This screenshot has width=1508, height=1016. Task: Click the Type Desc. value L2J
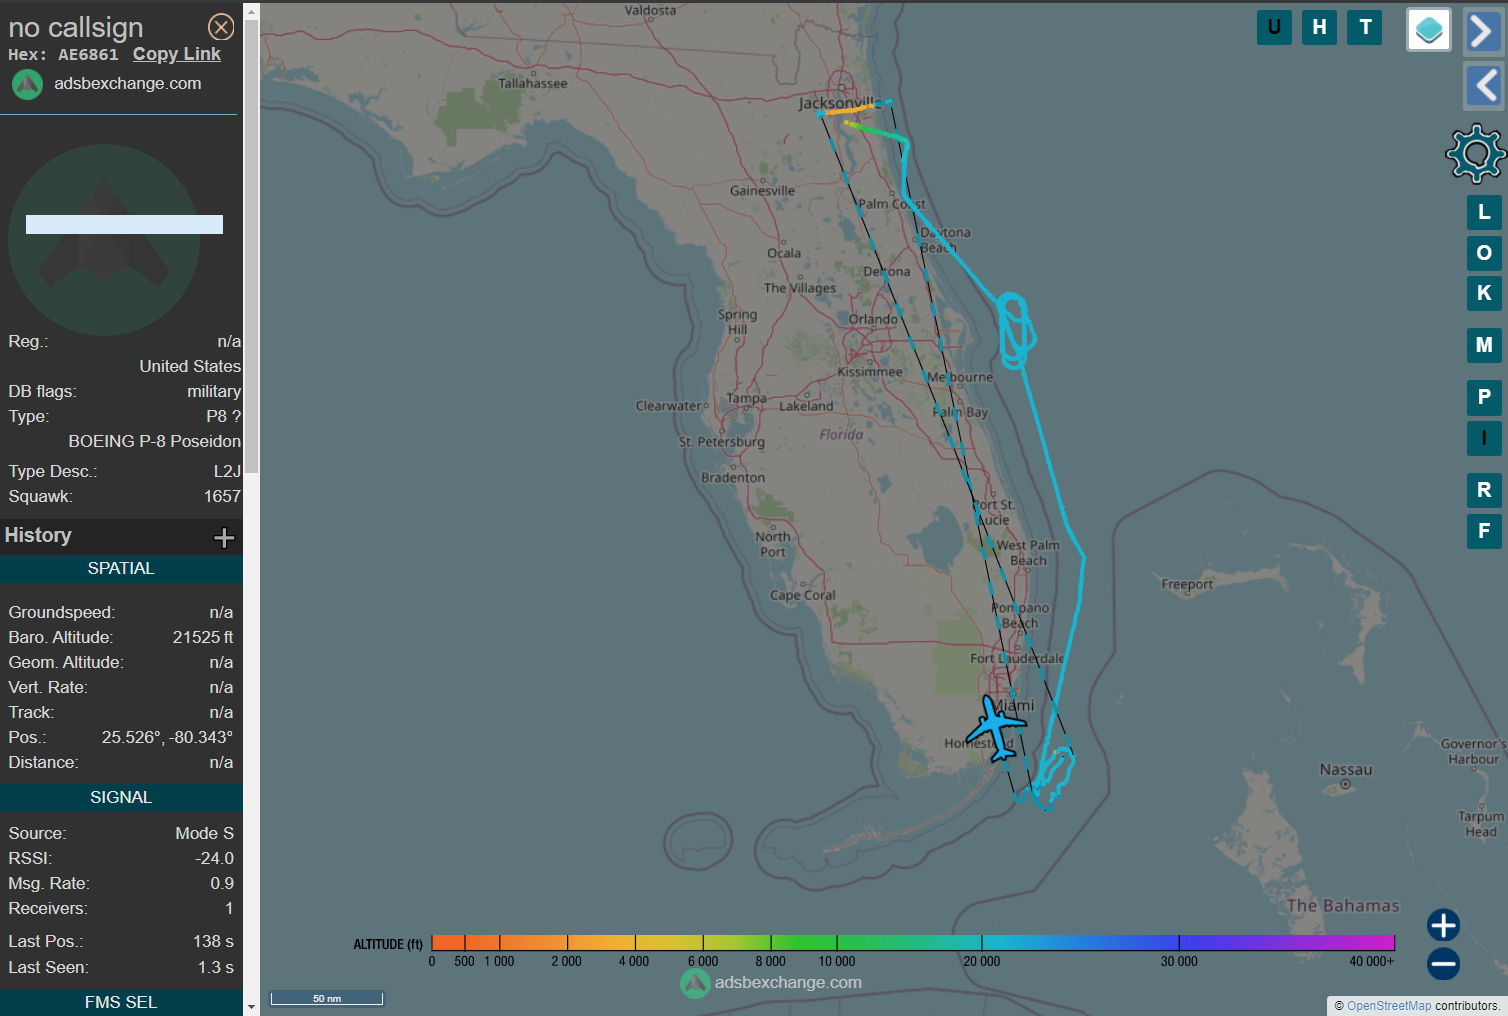pos(227,472)
